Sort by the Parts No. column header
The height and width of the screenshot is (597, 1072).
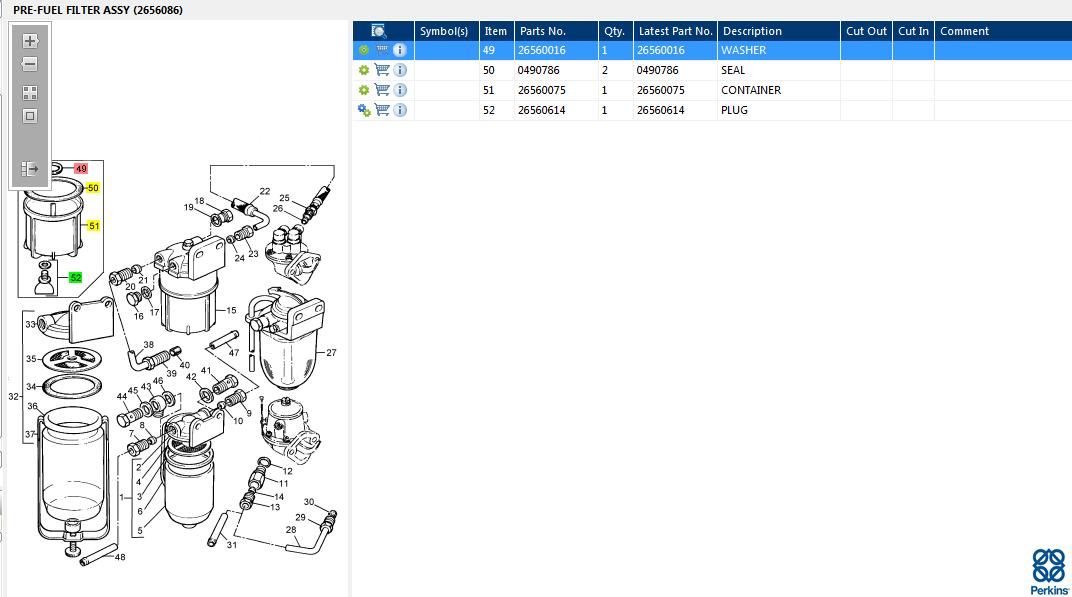click(x=543, y=31)
